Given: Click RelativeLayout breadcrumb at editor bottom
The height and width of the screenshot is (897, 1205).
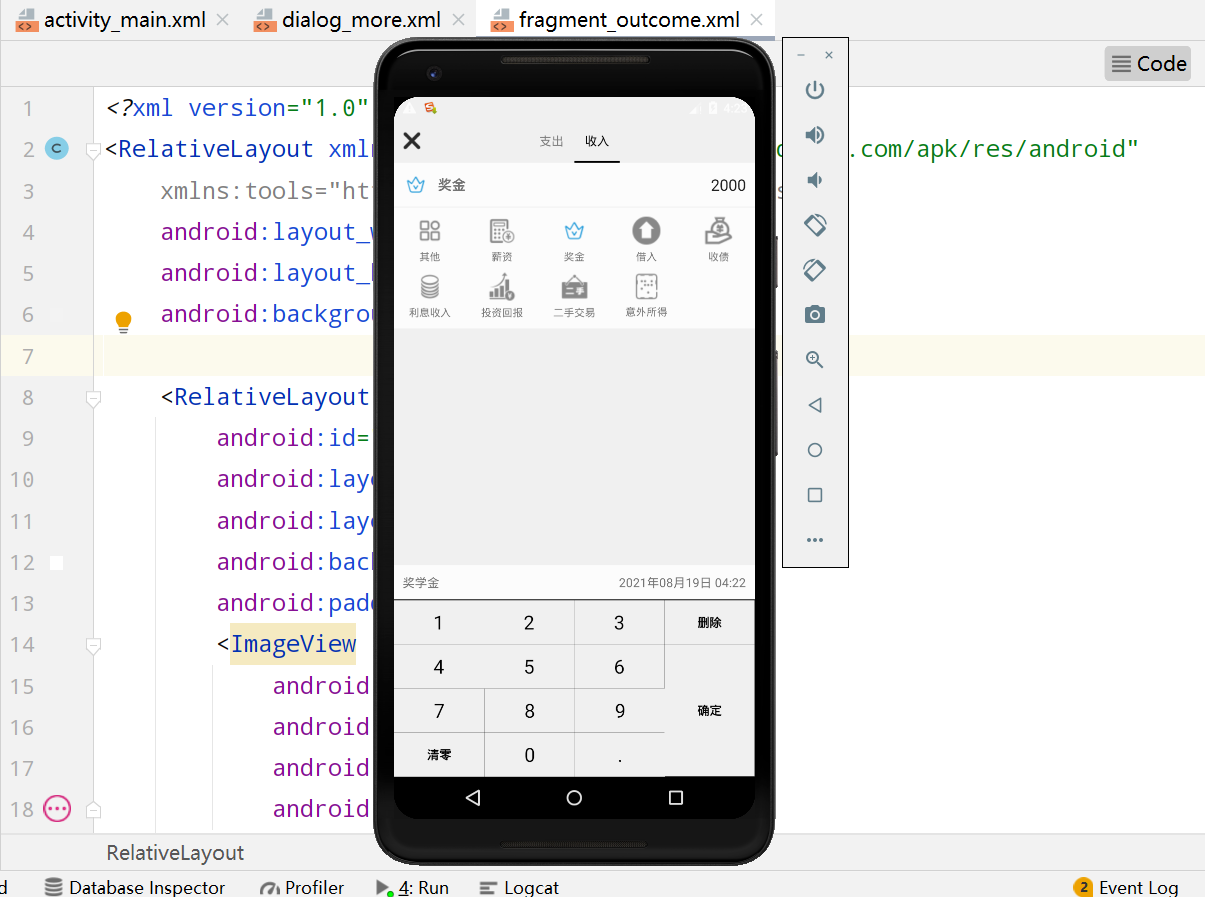Looking at the screenshot, I should click(175, 853).
